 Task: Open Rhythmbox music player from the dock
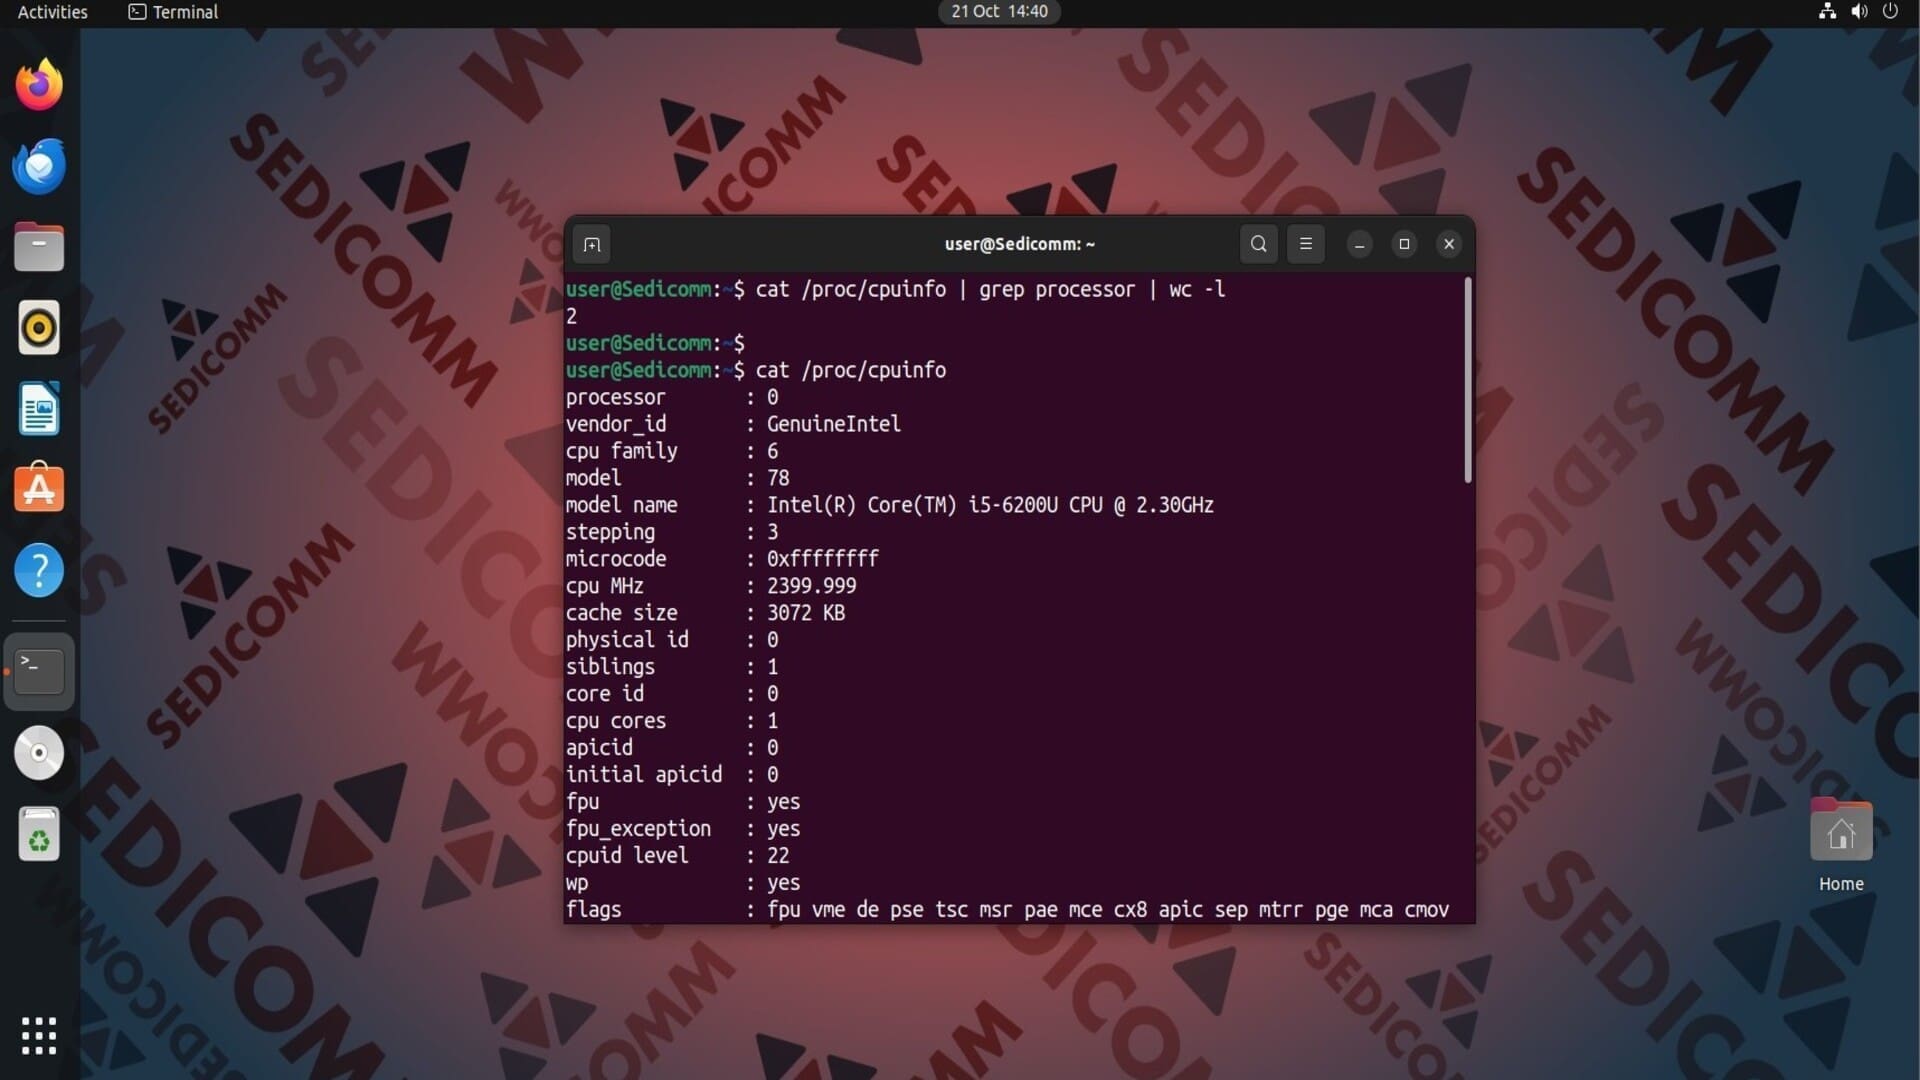tap(39, 328)
